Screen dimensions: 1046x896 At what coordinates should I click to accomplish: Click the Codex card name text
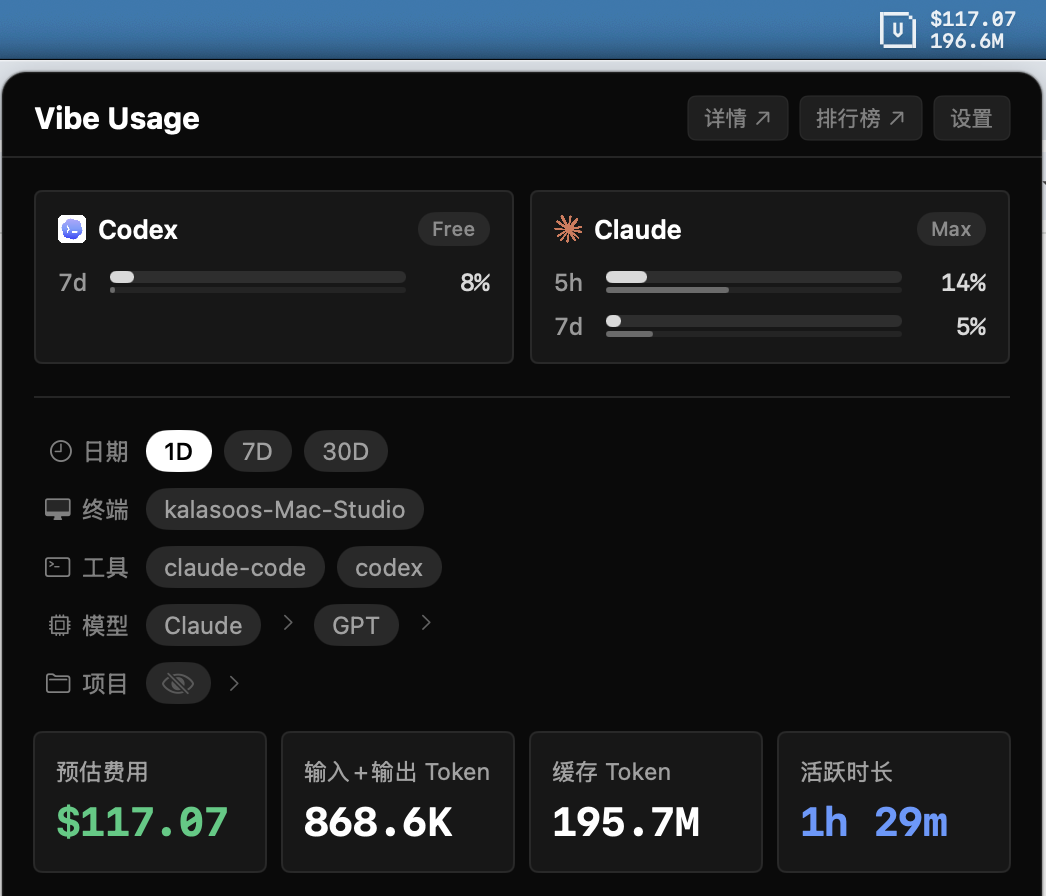coord(138,230)
